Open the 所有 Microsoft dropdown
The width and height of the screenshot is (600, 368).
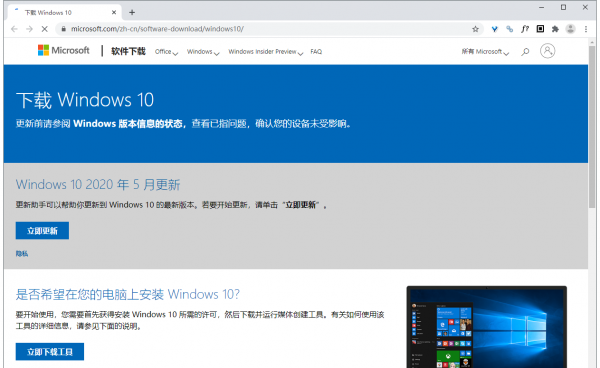pos(485,52)
